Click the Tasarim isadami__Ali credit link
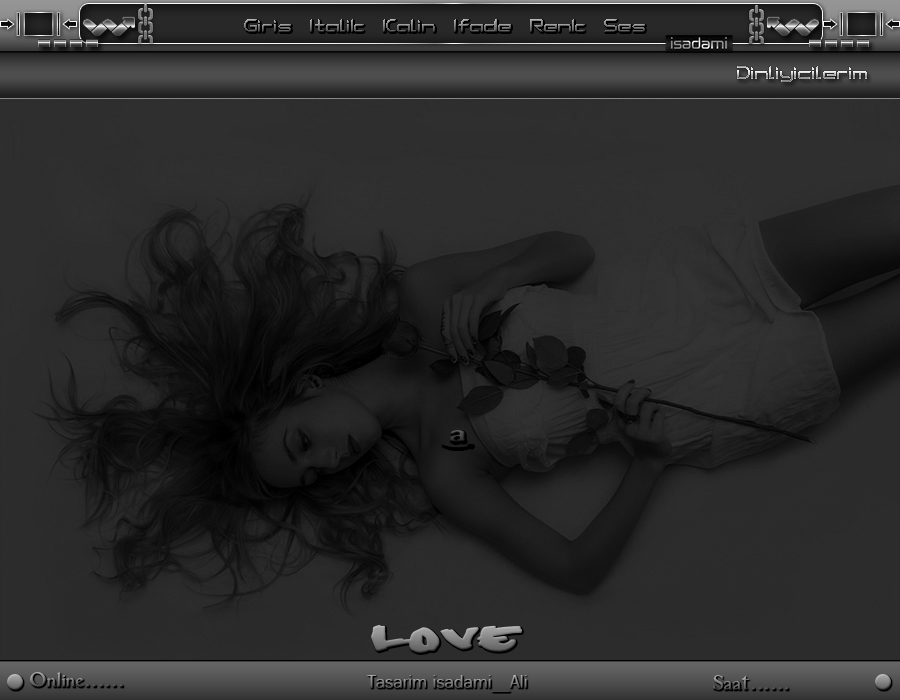900x700 pixels. (x=447, y=682)
